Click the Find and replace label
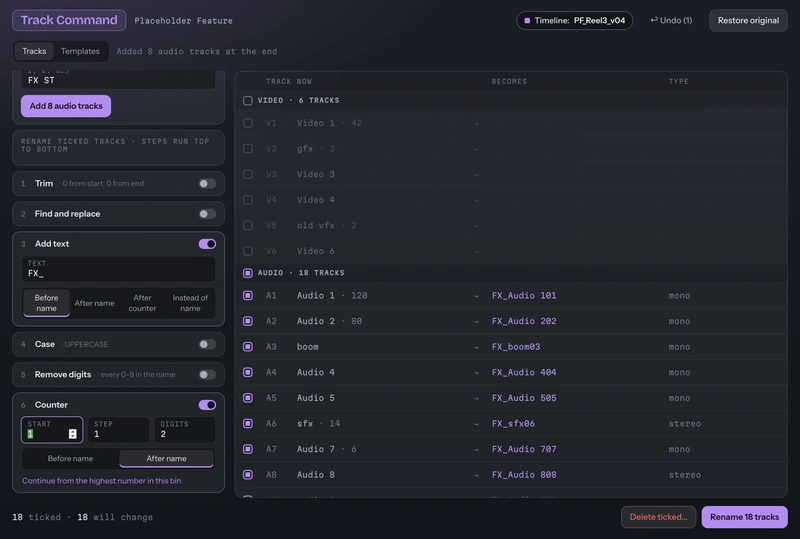Image resolution: width=800 pixels, height=539 pixels. 67,214
